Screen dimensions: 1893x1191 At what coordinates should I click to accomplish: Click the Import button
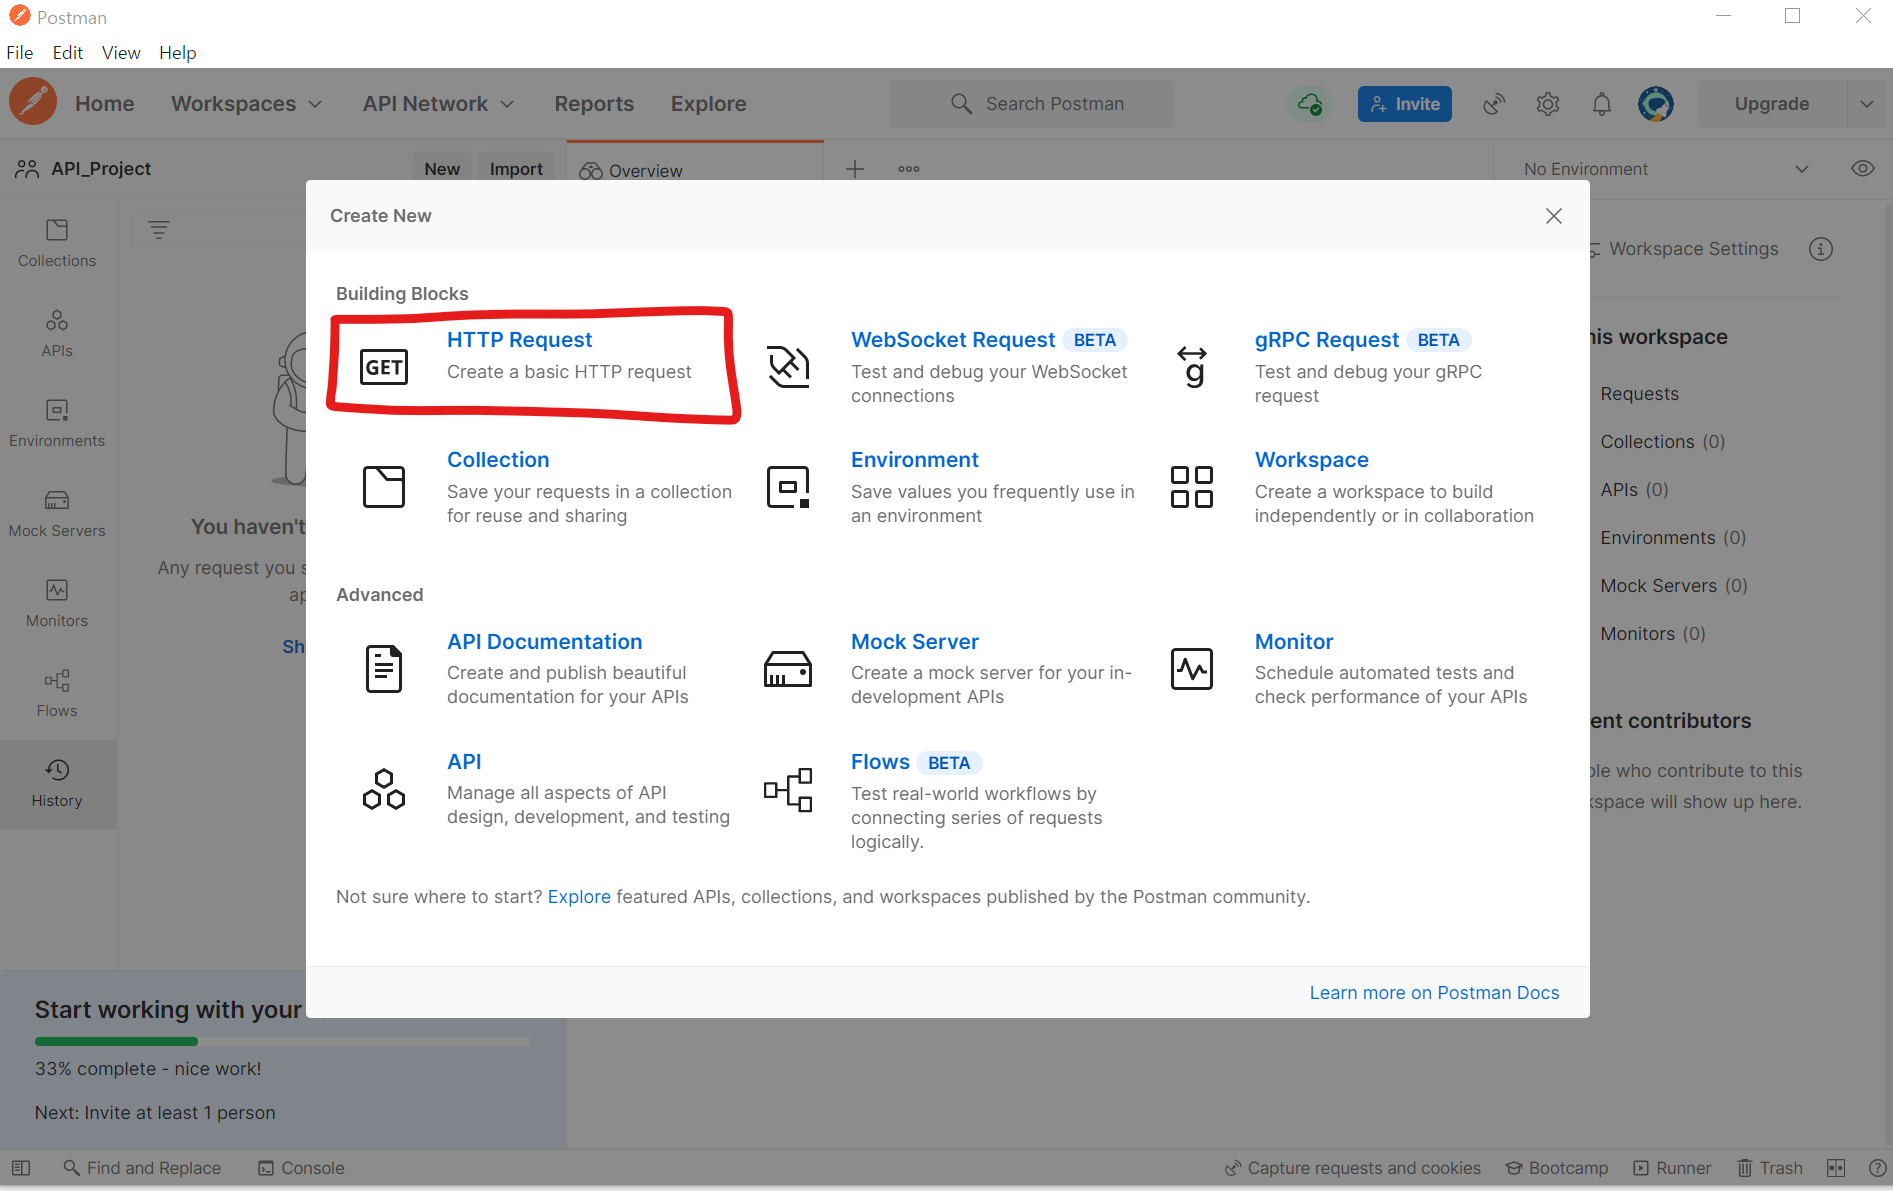tap(516, 168)
